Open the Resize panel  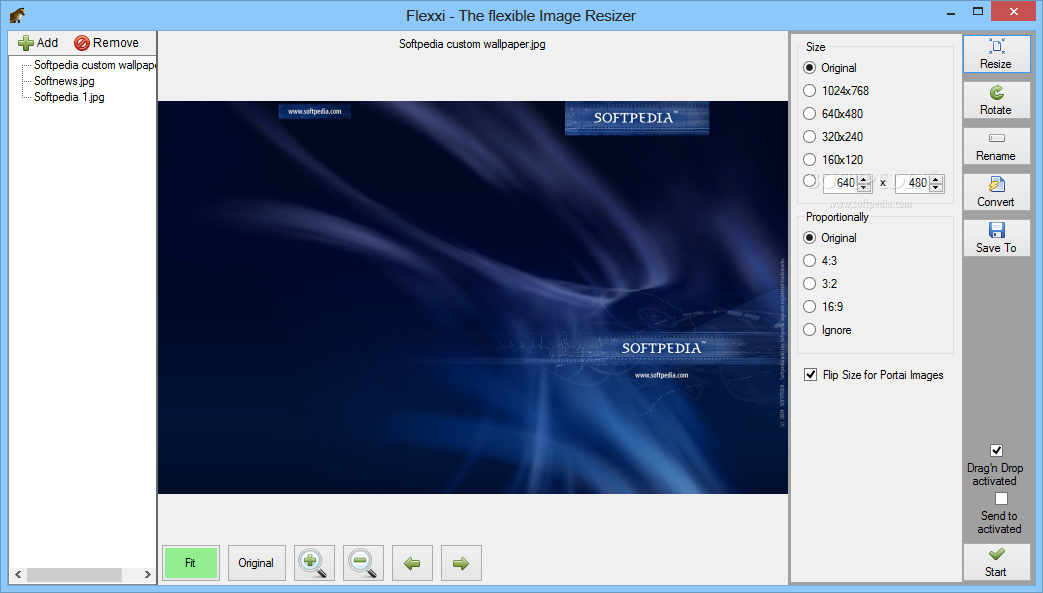coord(996,54)
